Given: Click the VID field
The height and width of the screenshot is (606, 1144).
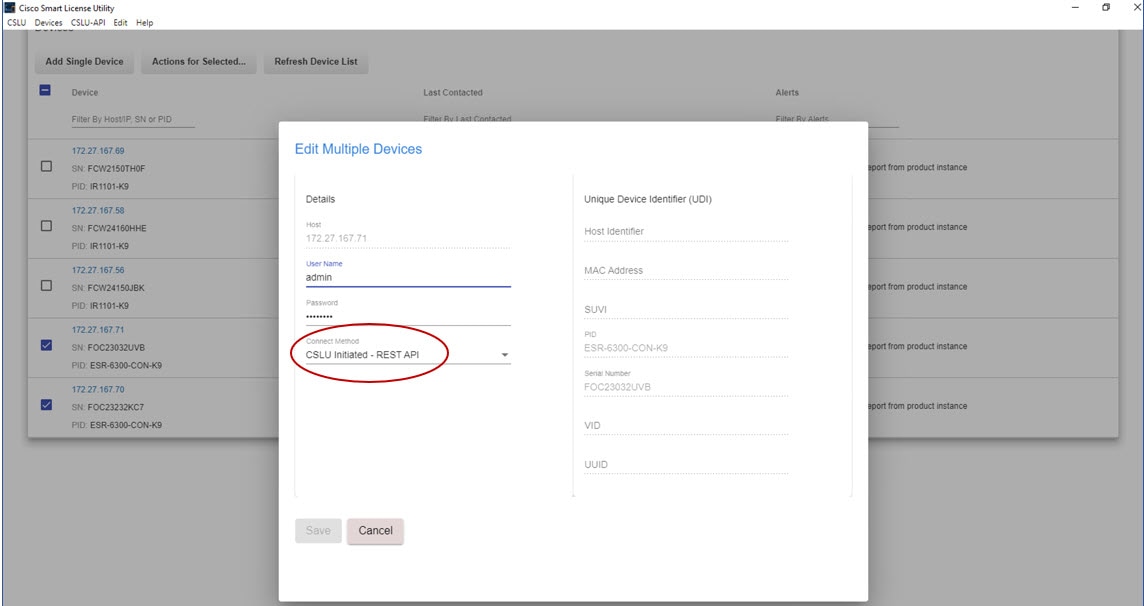Looking at the screenshot, I should pyautogui.click(x=686, y=426).
